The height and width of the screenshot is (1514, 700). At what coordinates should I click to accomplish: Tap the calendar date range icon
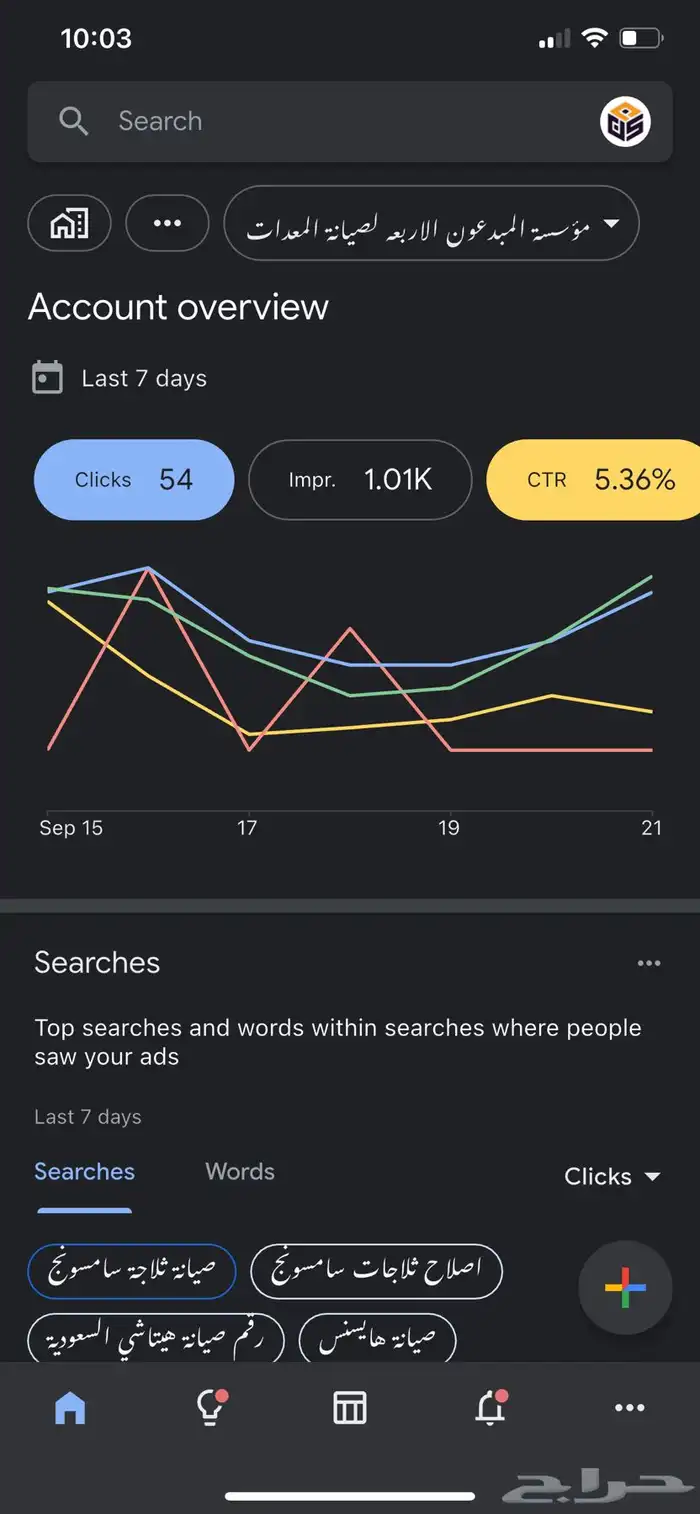[x=47, y=378]
